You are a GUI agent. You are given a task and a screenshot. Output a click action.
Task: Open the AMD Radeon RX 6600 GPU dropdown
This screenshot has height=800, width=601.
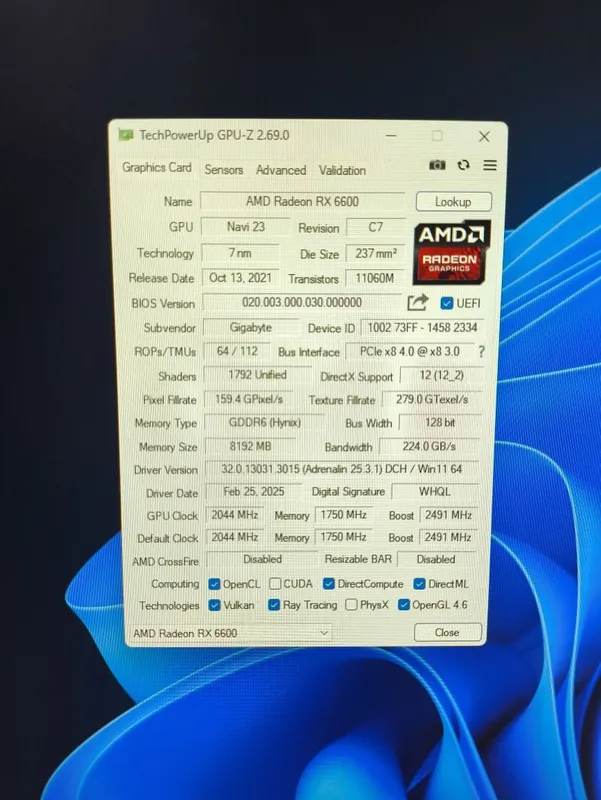pyautogui.click(x=231, y=633)
